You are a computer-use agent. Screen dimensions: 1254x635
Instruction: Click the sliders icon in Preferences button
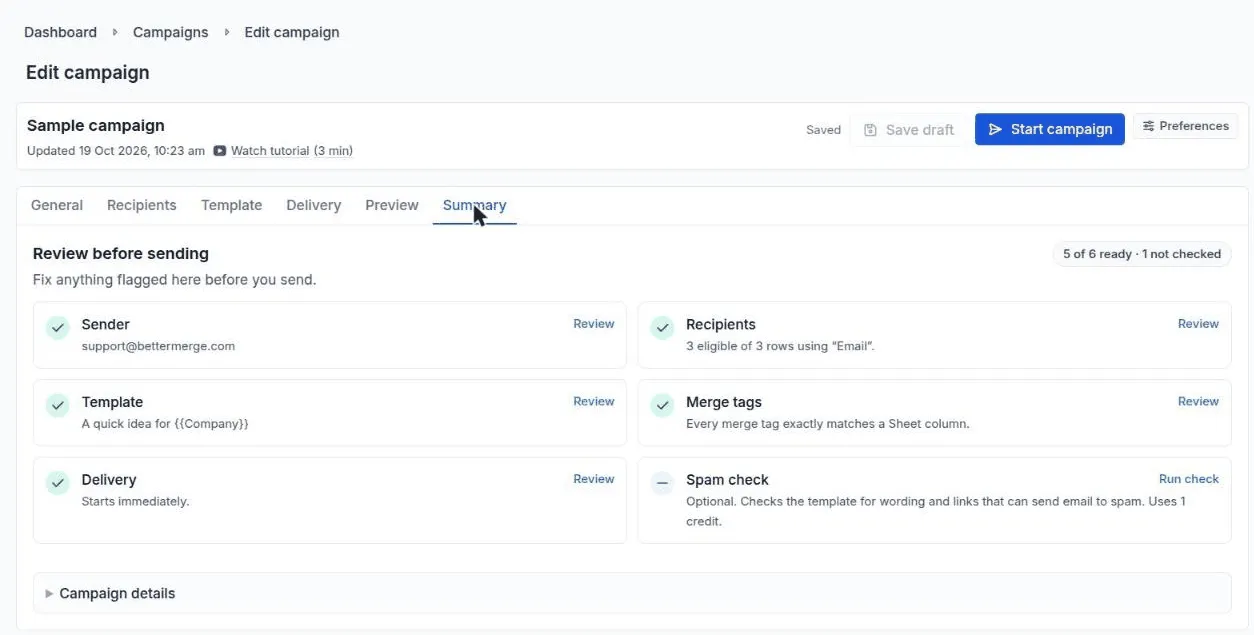(x=1149, y=126)
